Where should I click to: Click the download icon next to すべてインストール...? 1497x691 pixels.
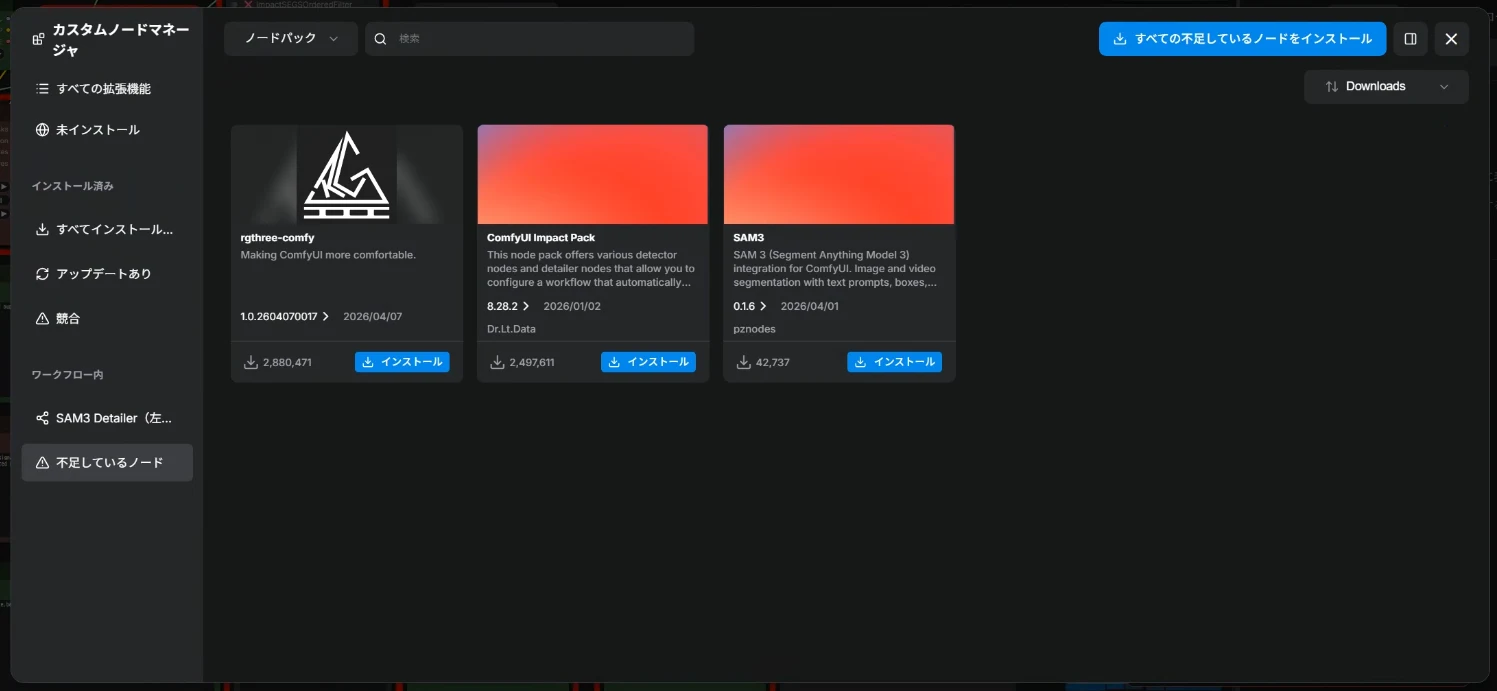(x=42, y=229)
